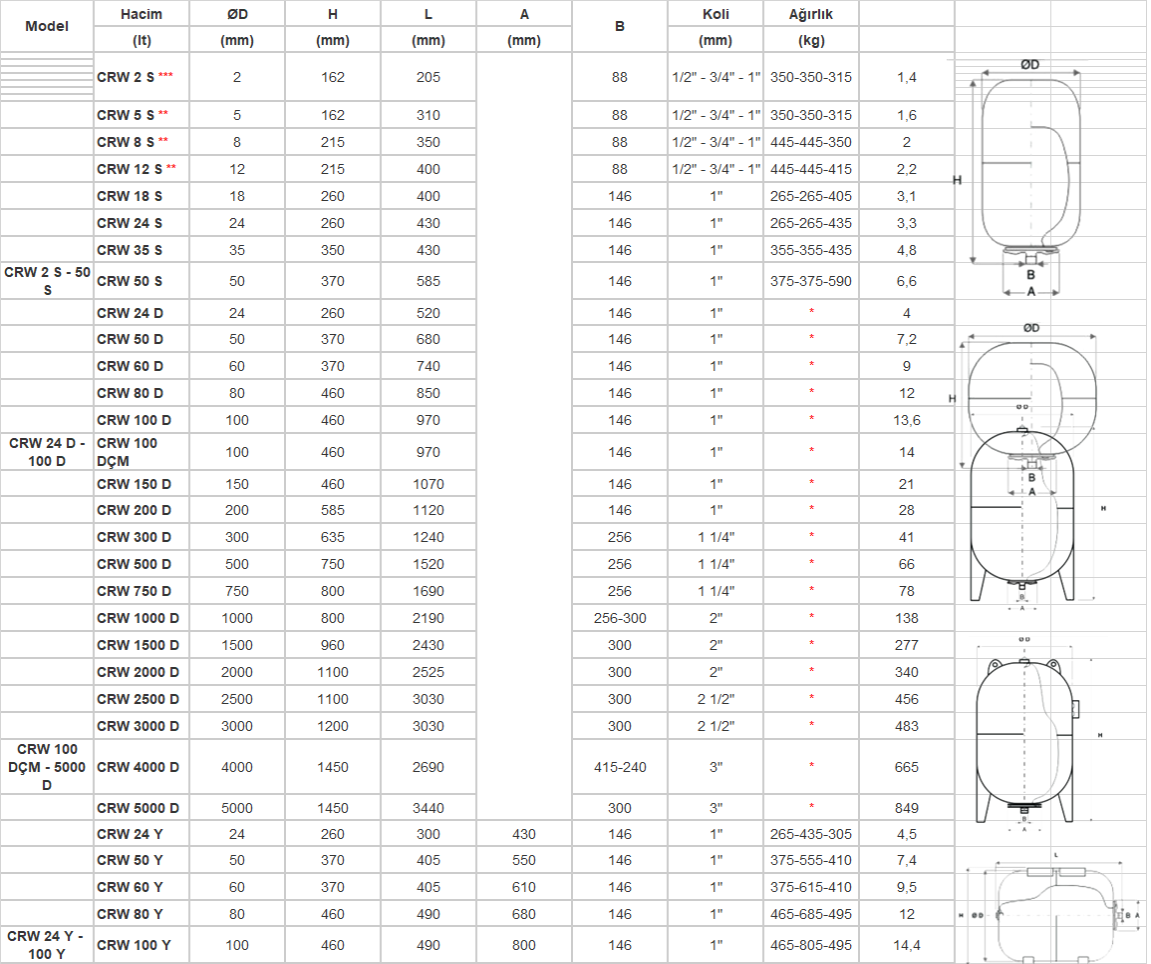Click model name "CRW 2000 D"
Viewport: 1151px width, 964px height.
(138, 673)
